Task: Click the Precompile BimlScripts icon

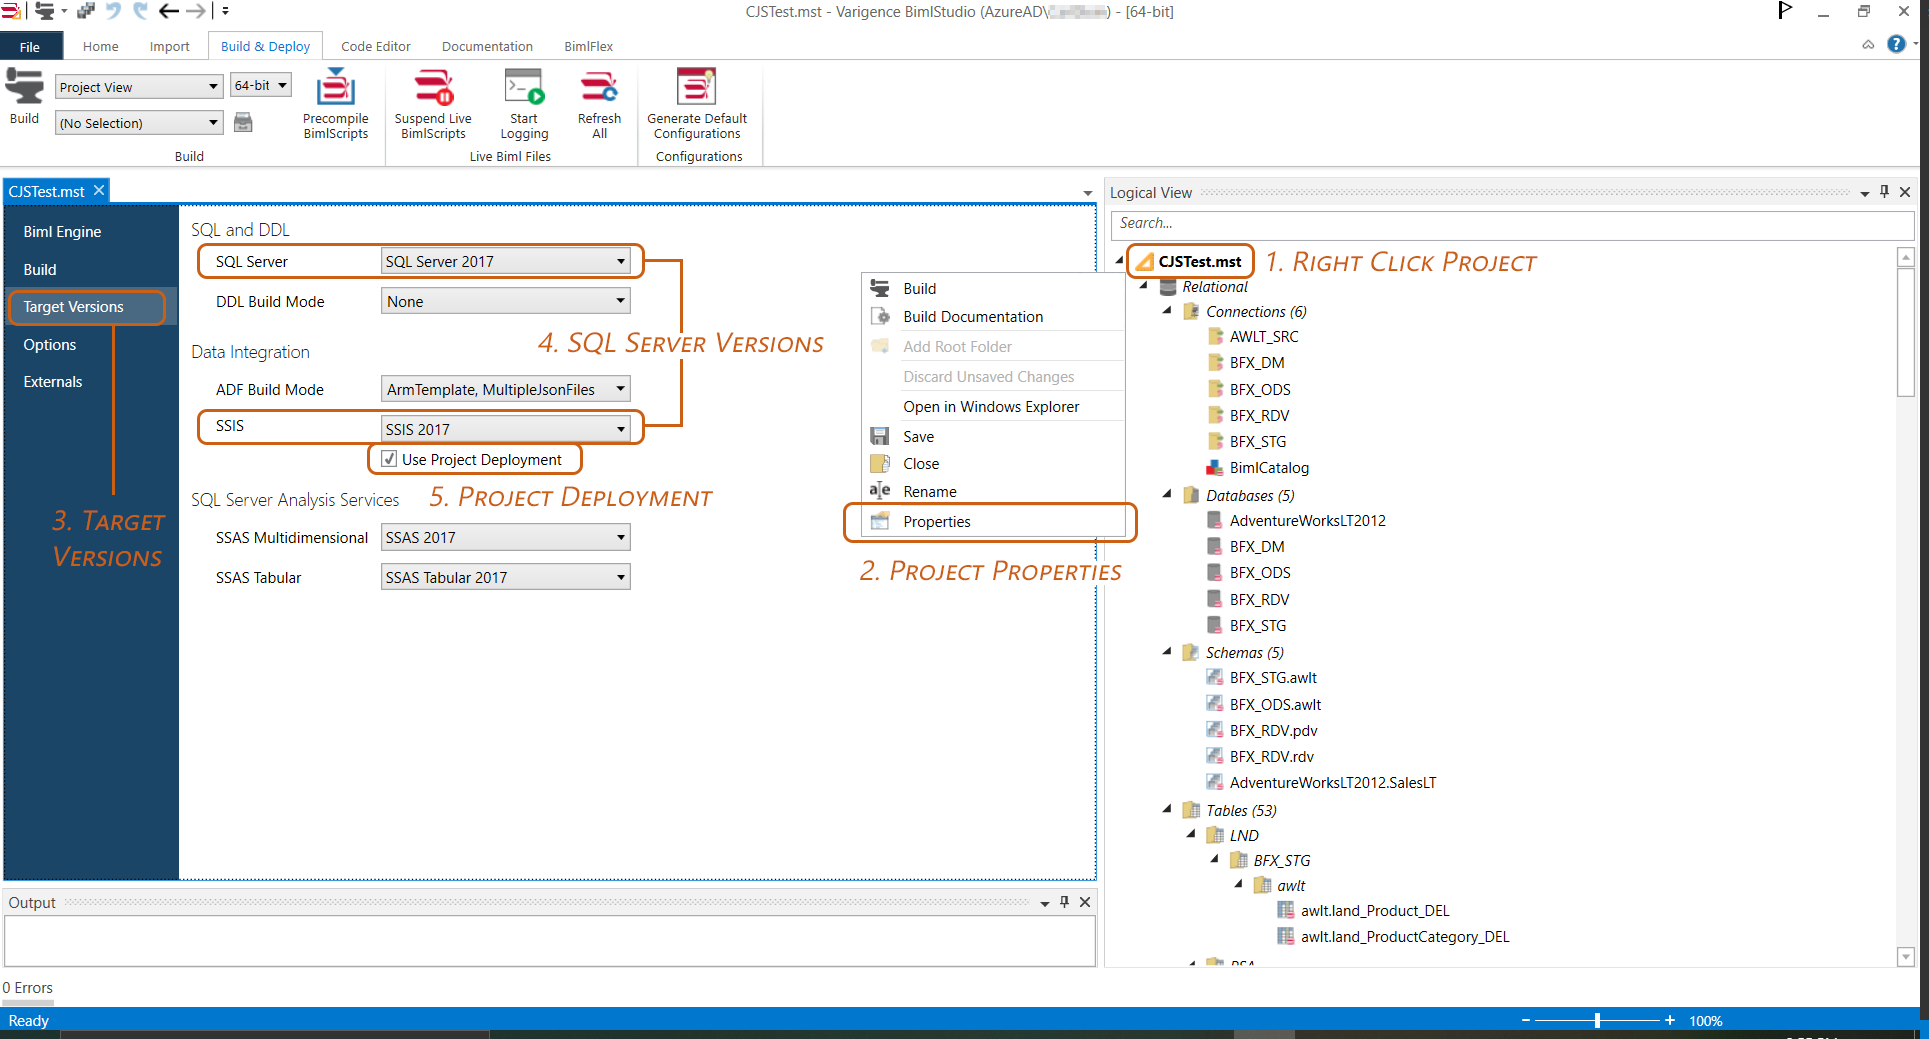Action: (x=335, y=87)
